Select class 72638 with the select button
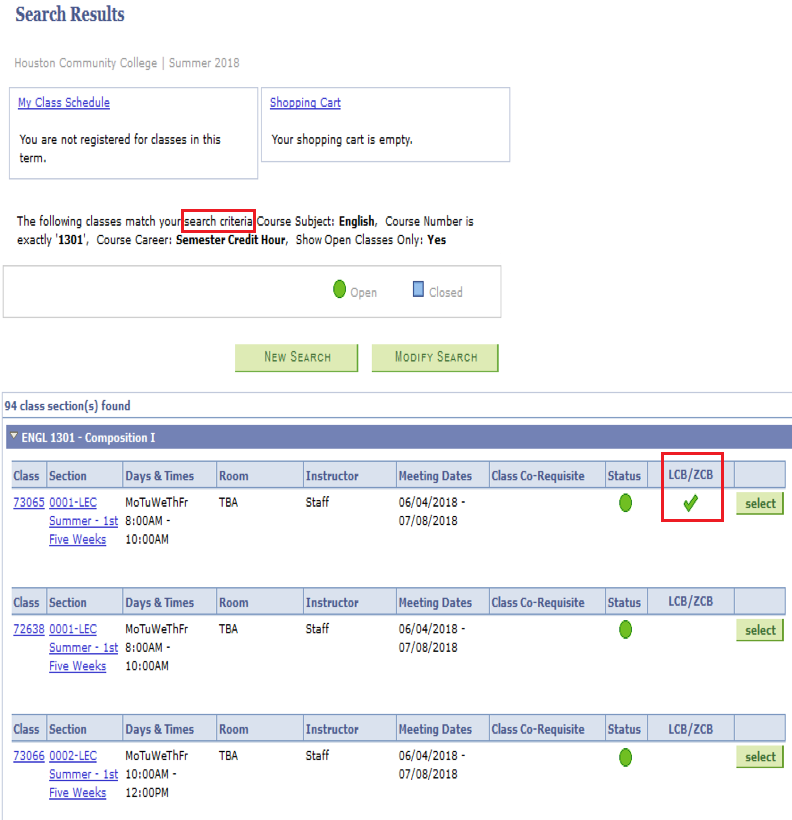 760,630
